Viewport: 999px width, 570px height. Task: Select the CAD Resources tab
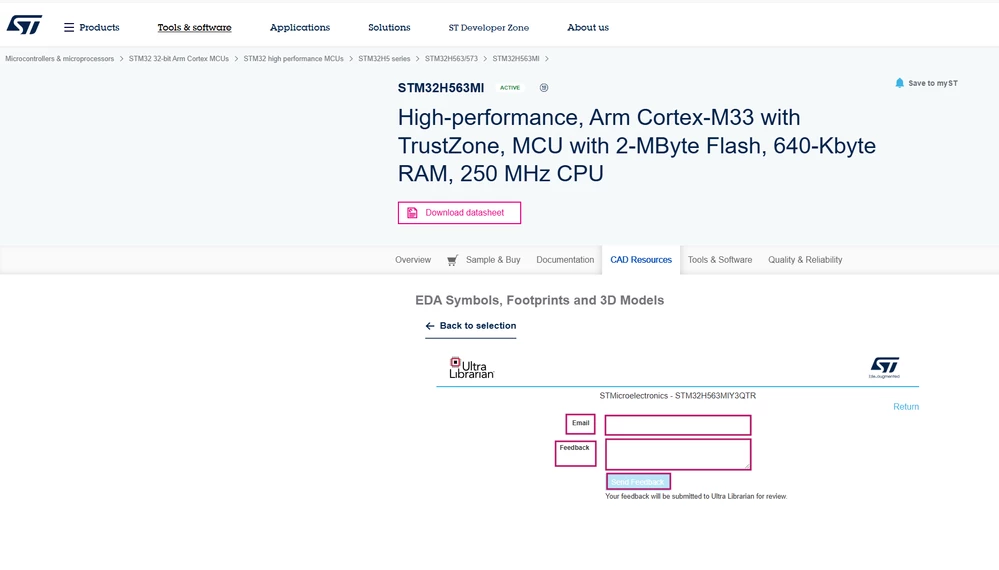click(641, 260)
